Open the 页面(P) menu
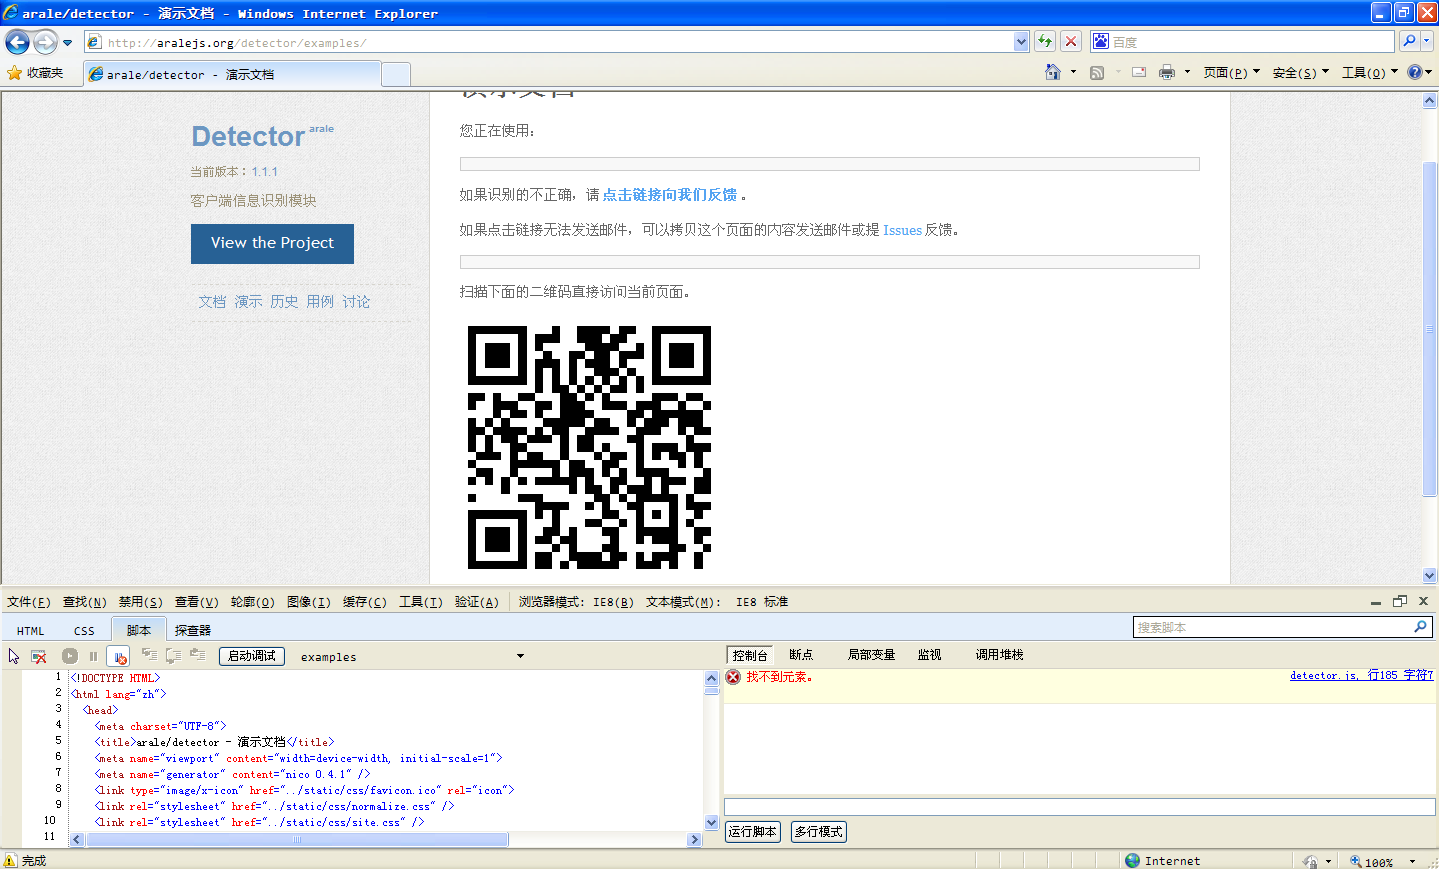Viewport: 1439px width, 869px height. click(1231, 73)
